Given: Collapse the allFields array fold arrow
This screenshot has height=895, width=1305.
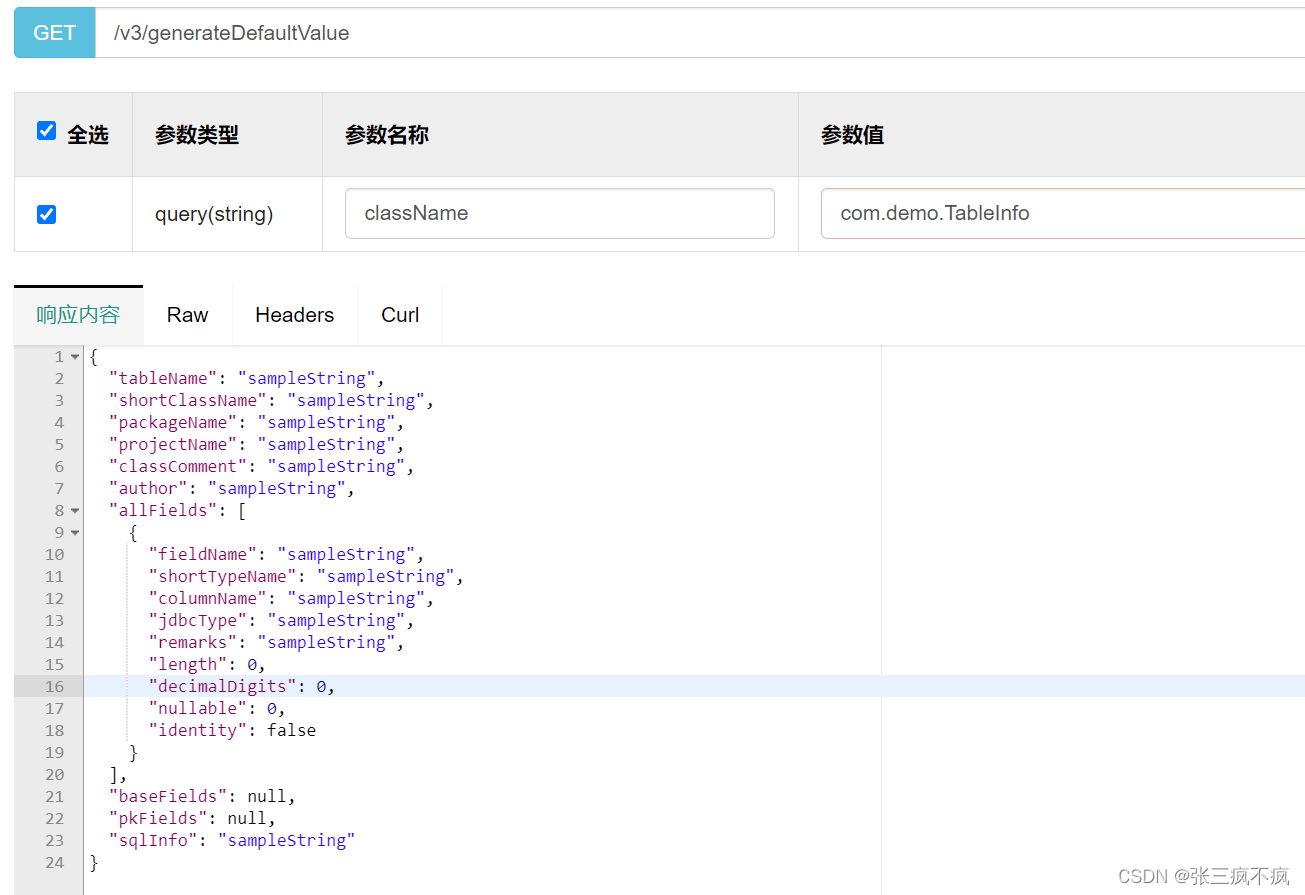Looking at the screenshot, I should 75,511.
